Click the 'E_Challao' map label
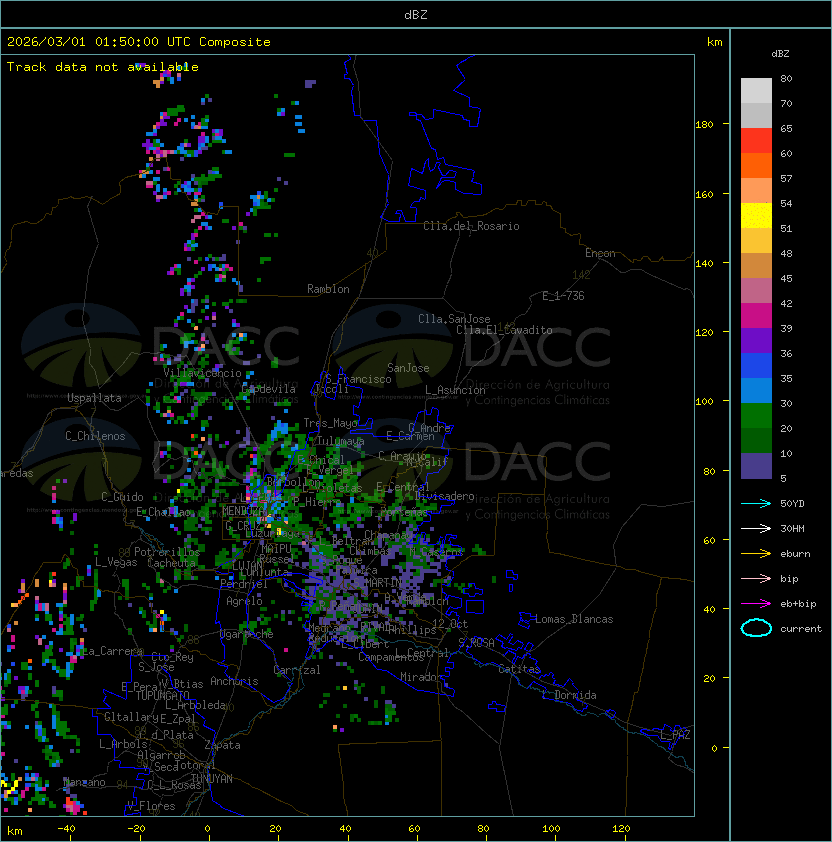Viewport: 832px width, 842px height. tap(163, 512)
